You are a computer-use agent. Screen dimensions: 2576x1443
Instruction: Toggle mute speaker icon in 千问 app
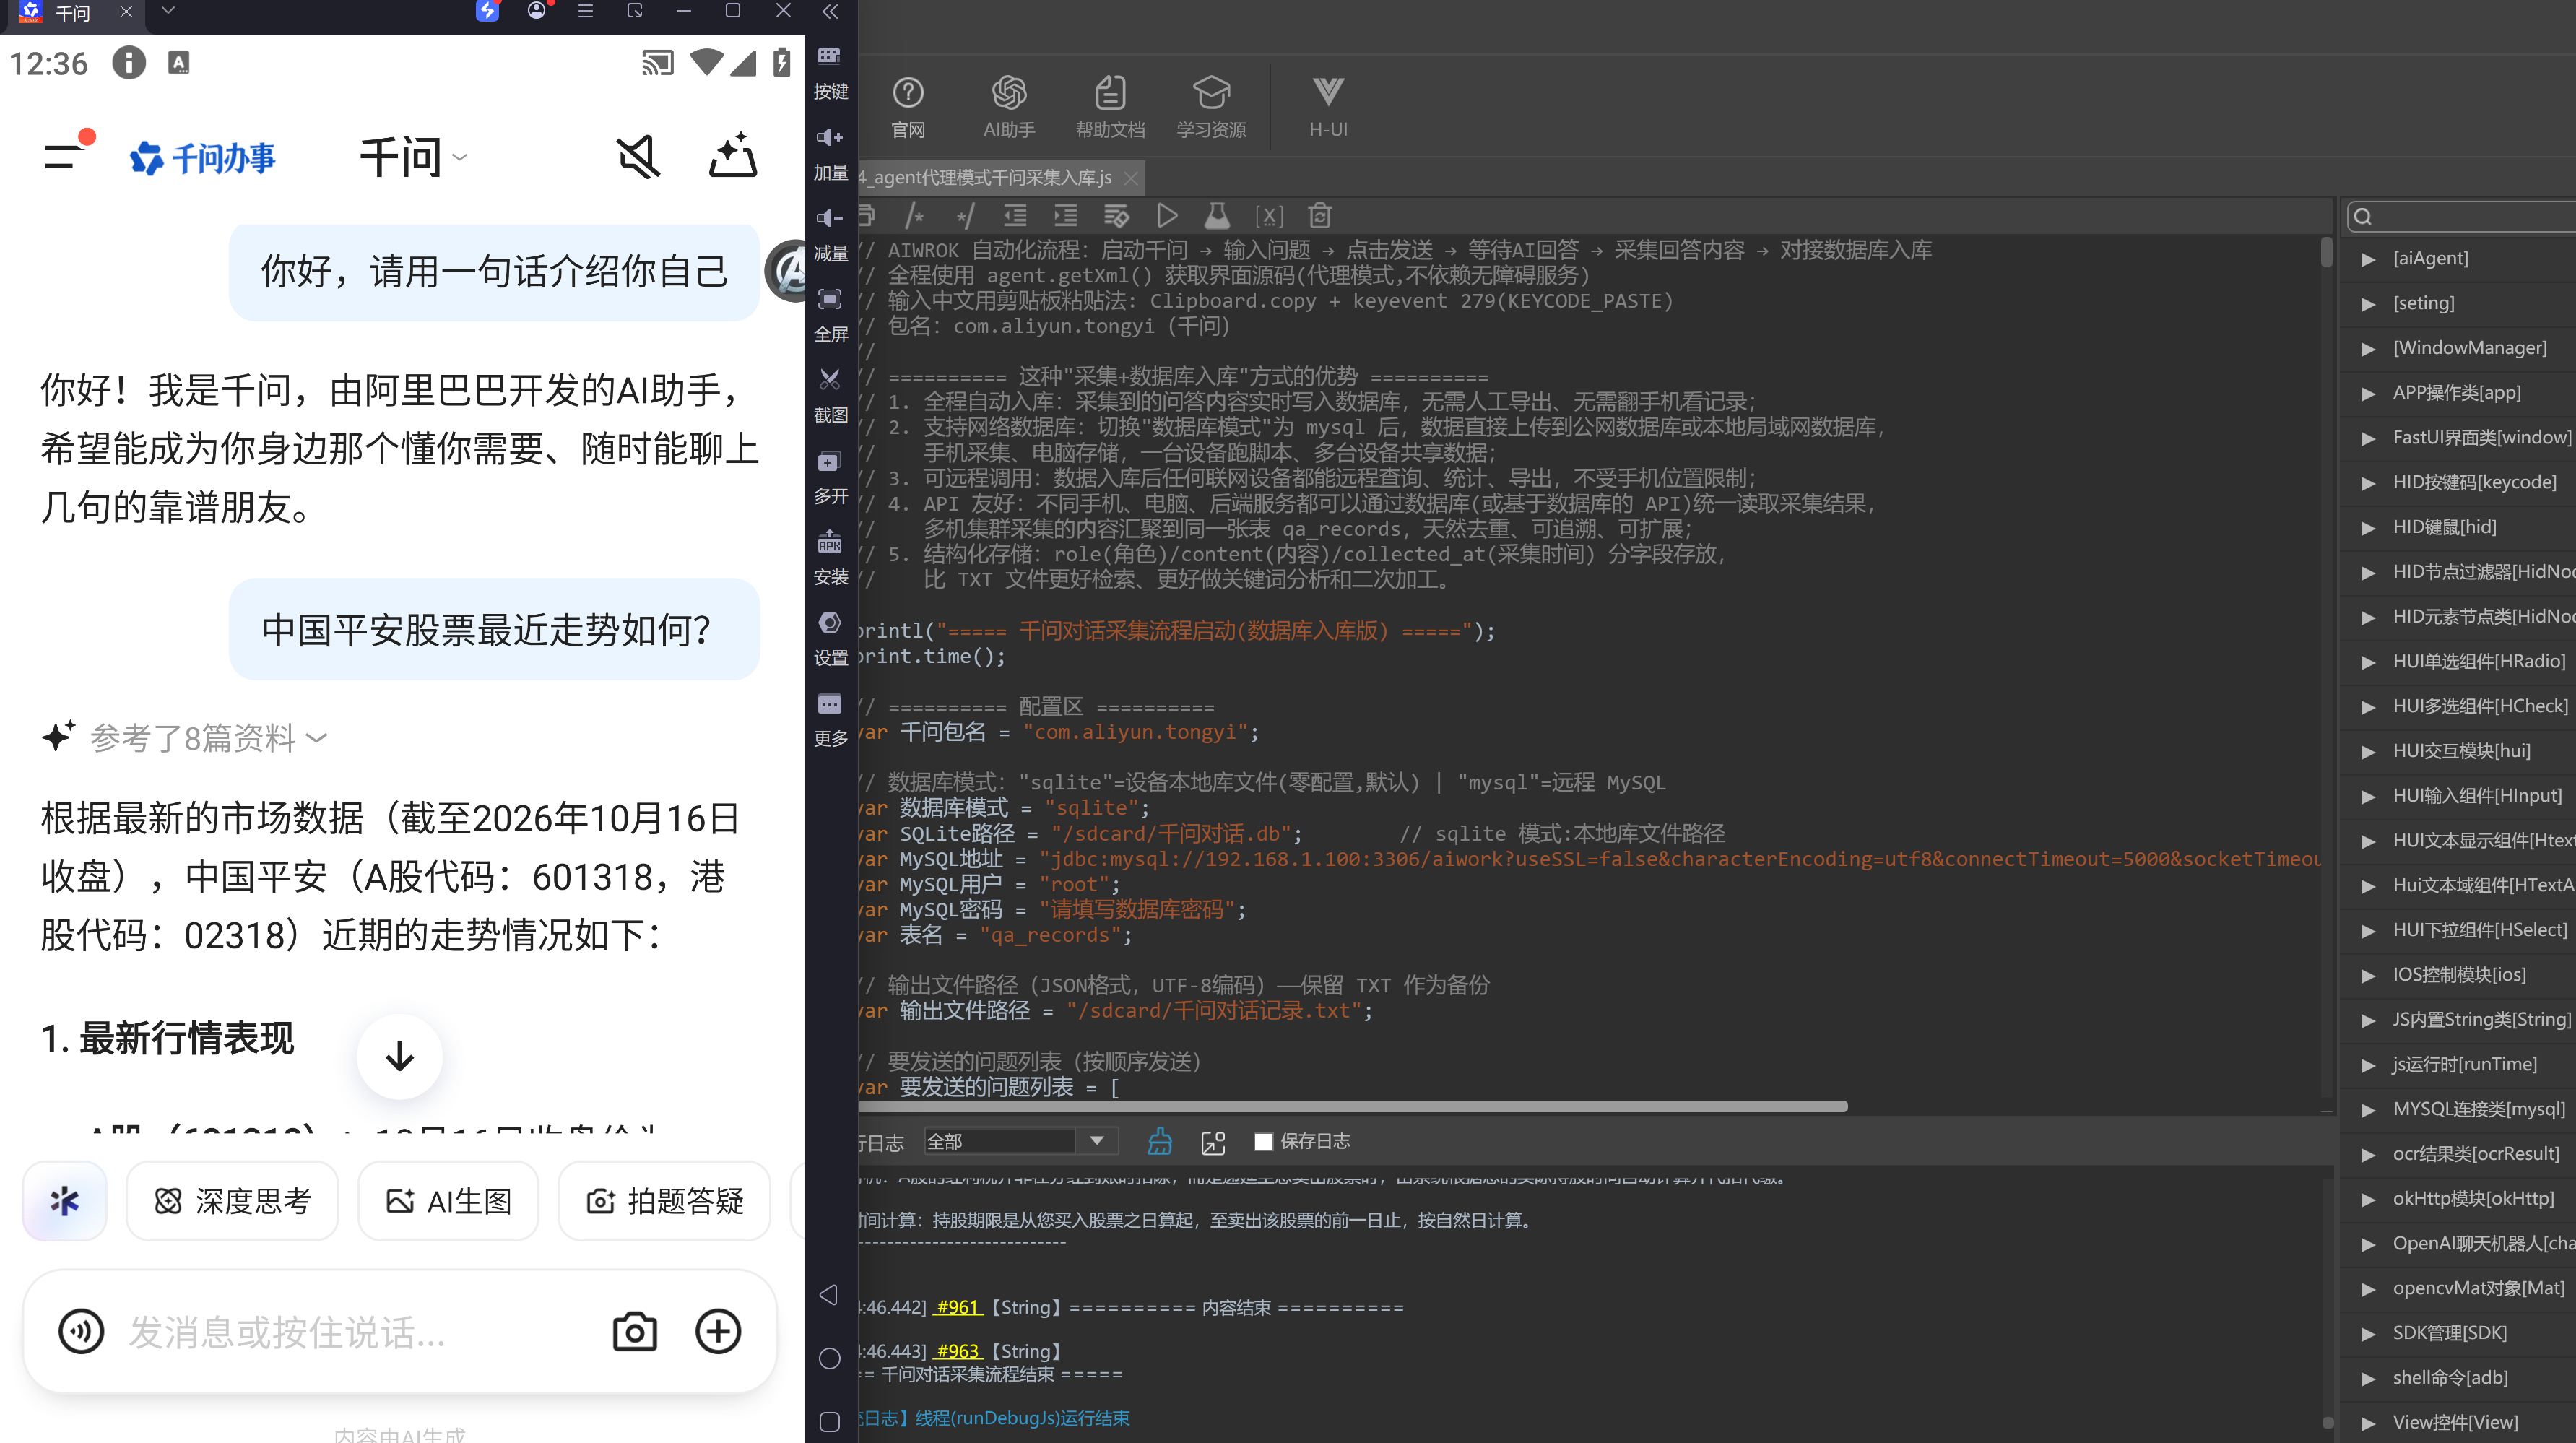click(638, 157)
